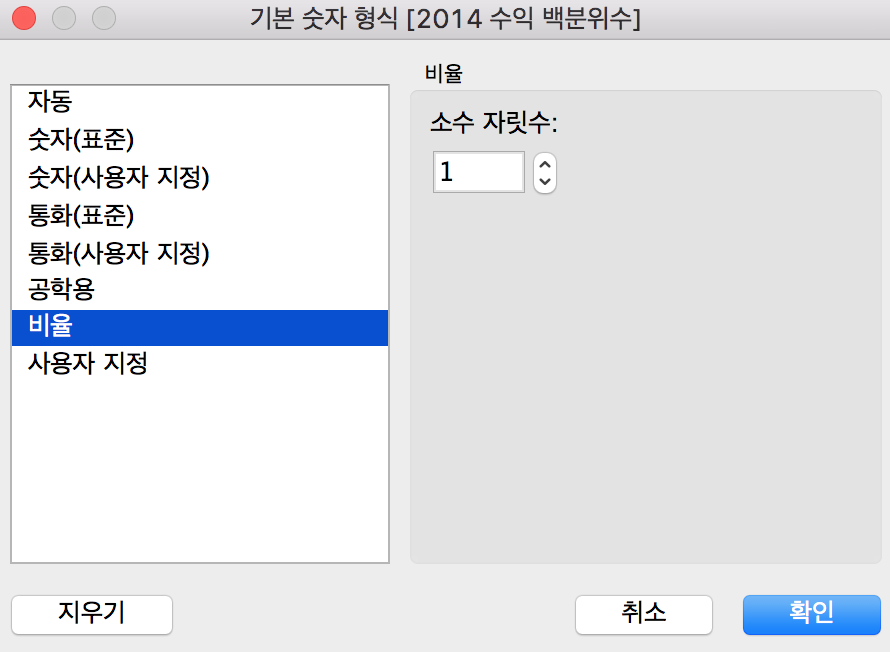
Task: Select highlighted 비율 percentage format
Action: [200, 327]
